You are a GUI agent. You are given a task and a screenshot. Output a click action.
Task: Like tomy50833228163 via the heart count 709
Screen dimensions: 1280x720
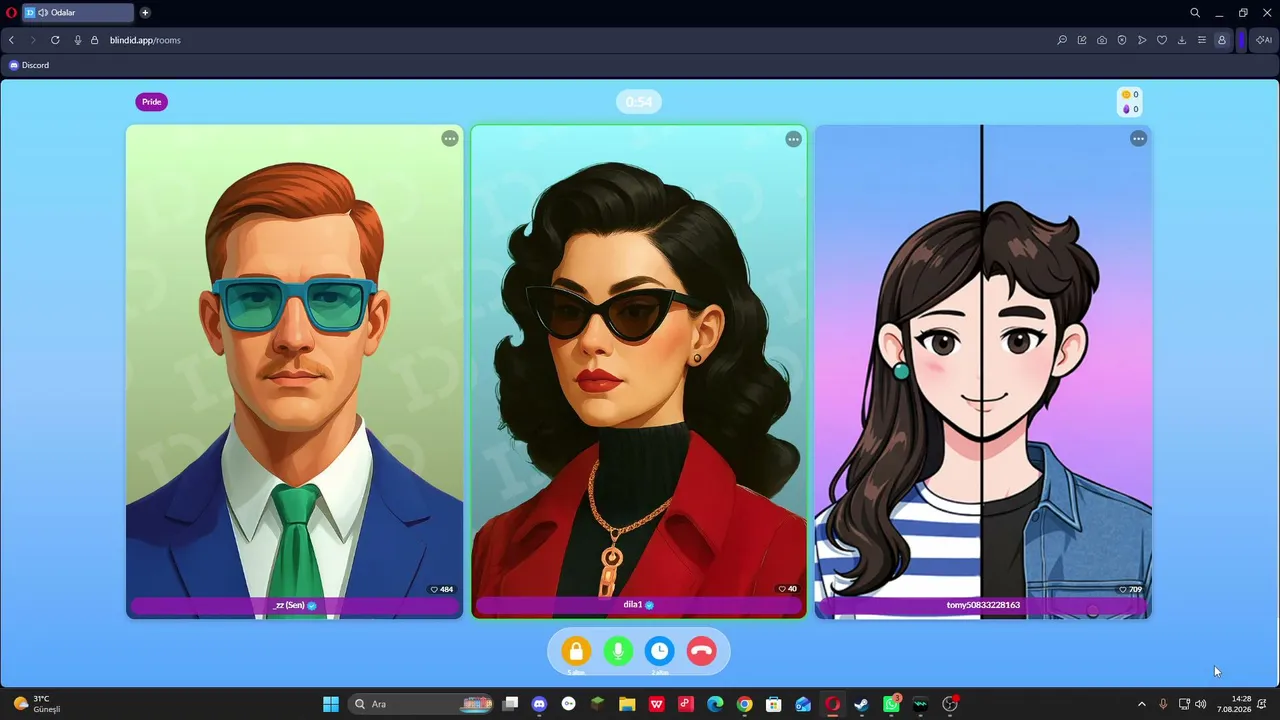[1130, 589]
